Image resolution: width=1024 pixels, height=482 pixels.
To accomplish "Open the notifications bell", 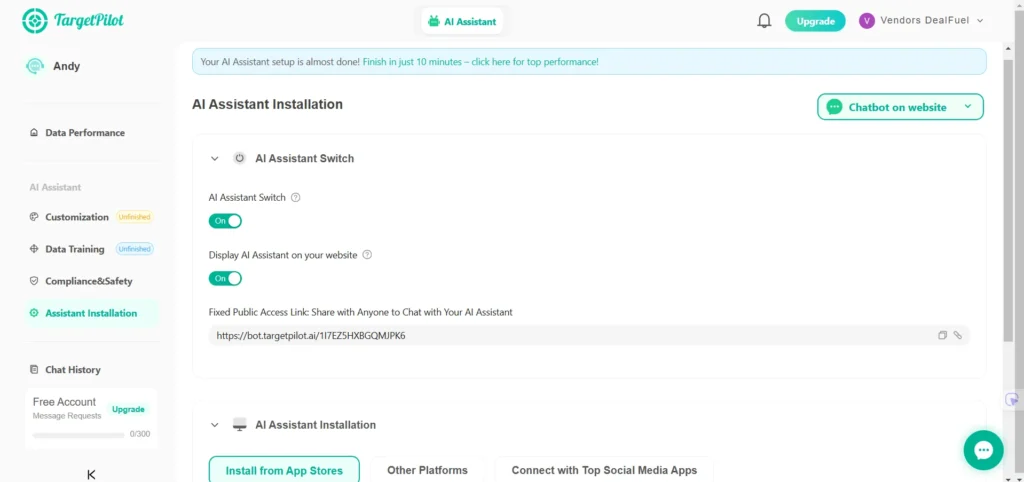I will [x=764, y=21].
